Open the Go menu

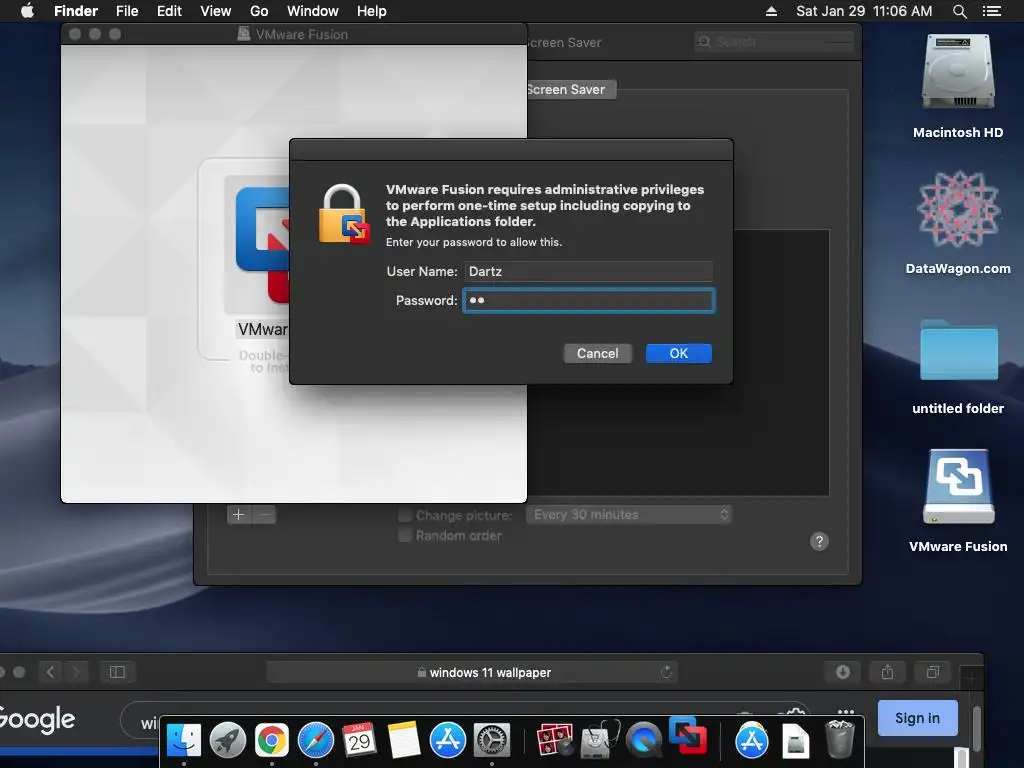coord(259,11)
